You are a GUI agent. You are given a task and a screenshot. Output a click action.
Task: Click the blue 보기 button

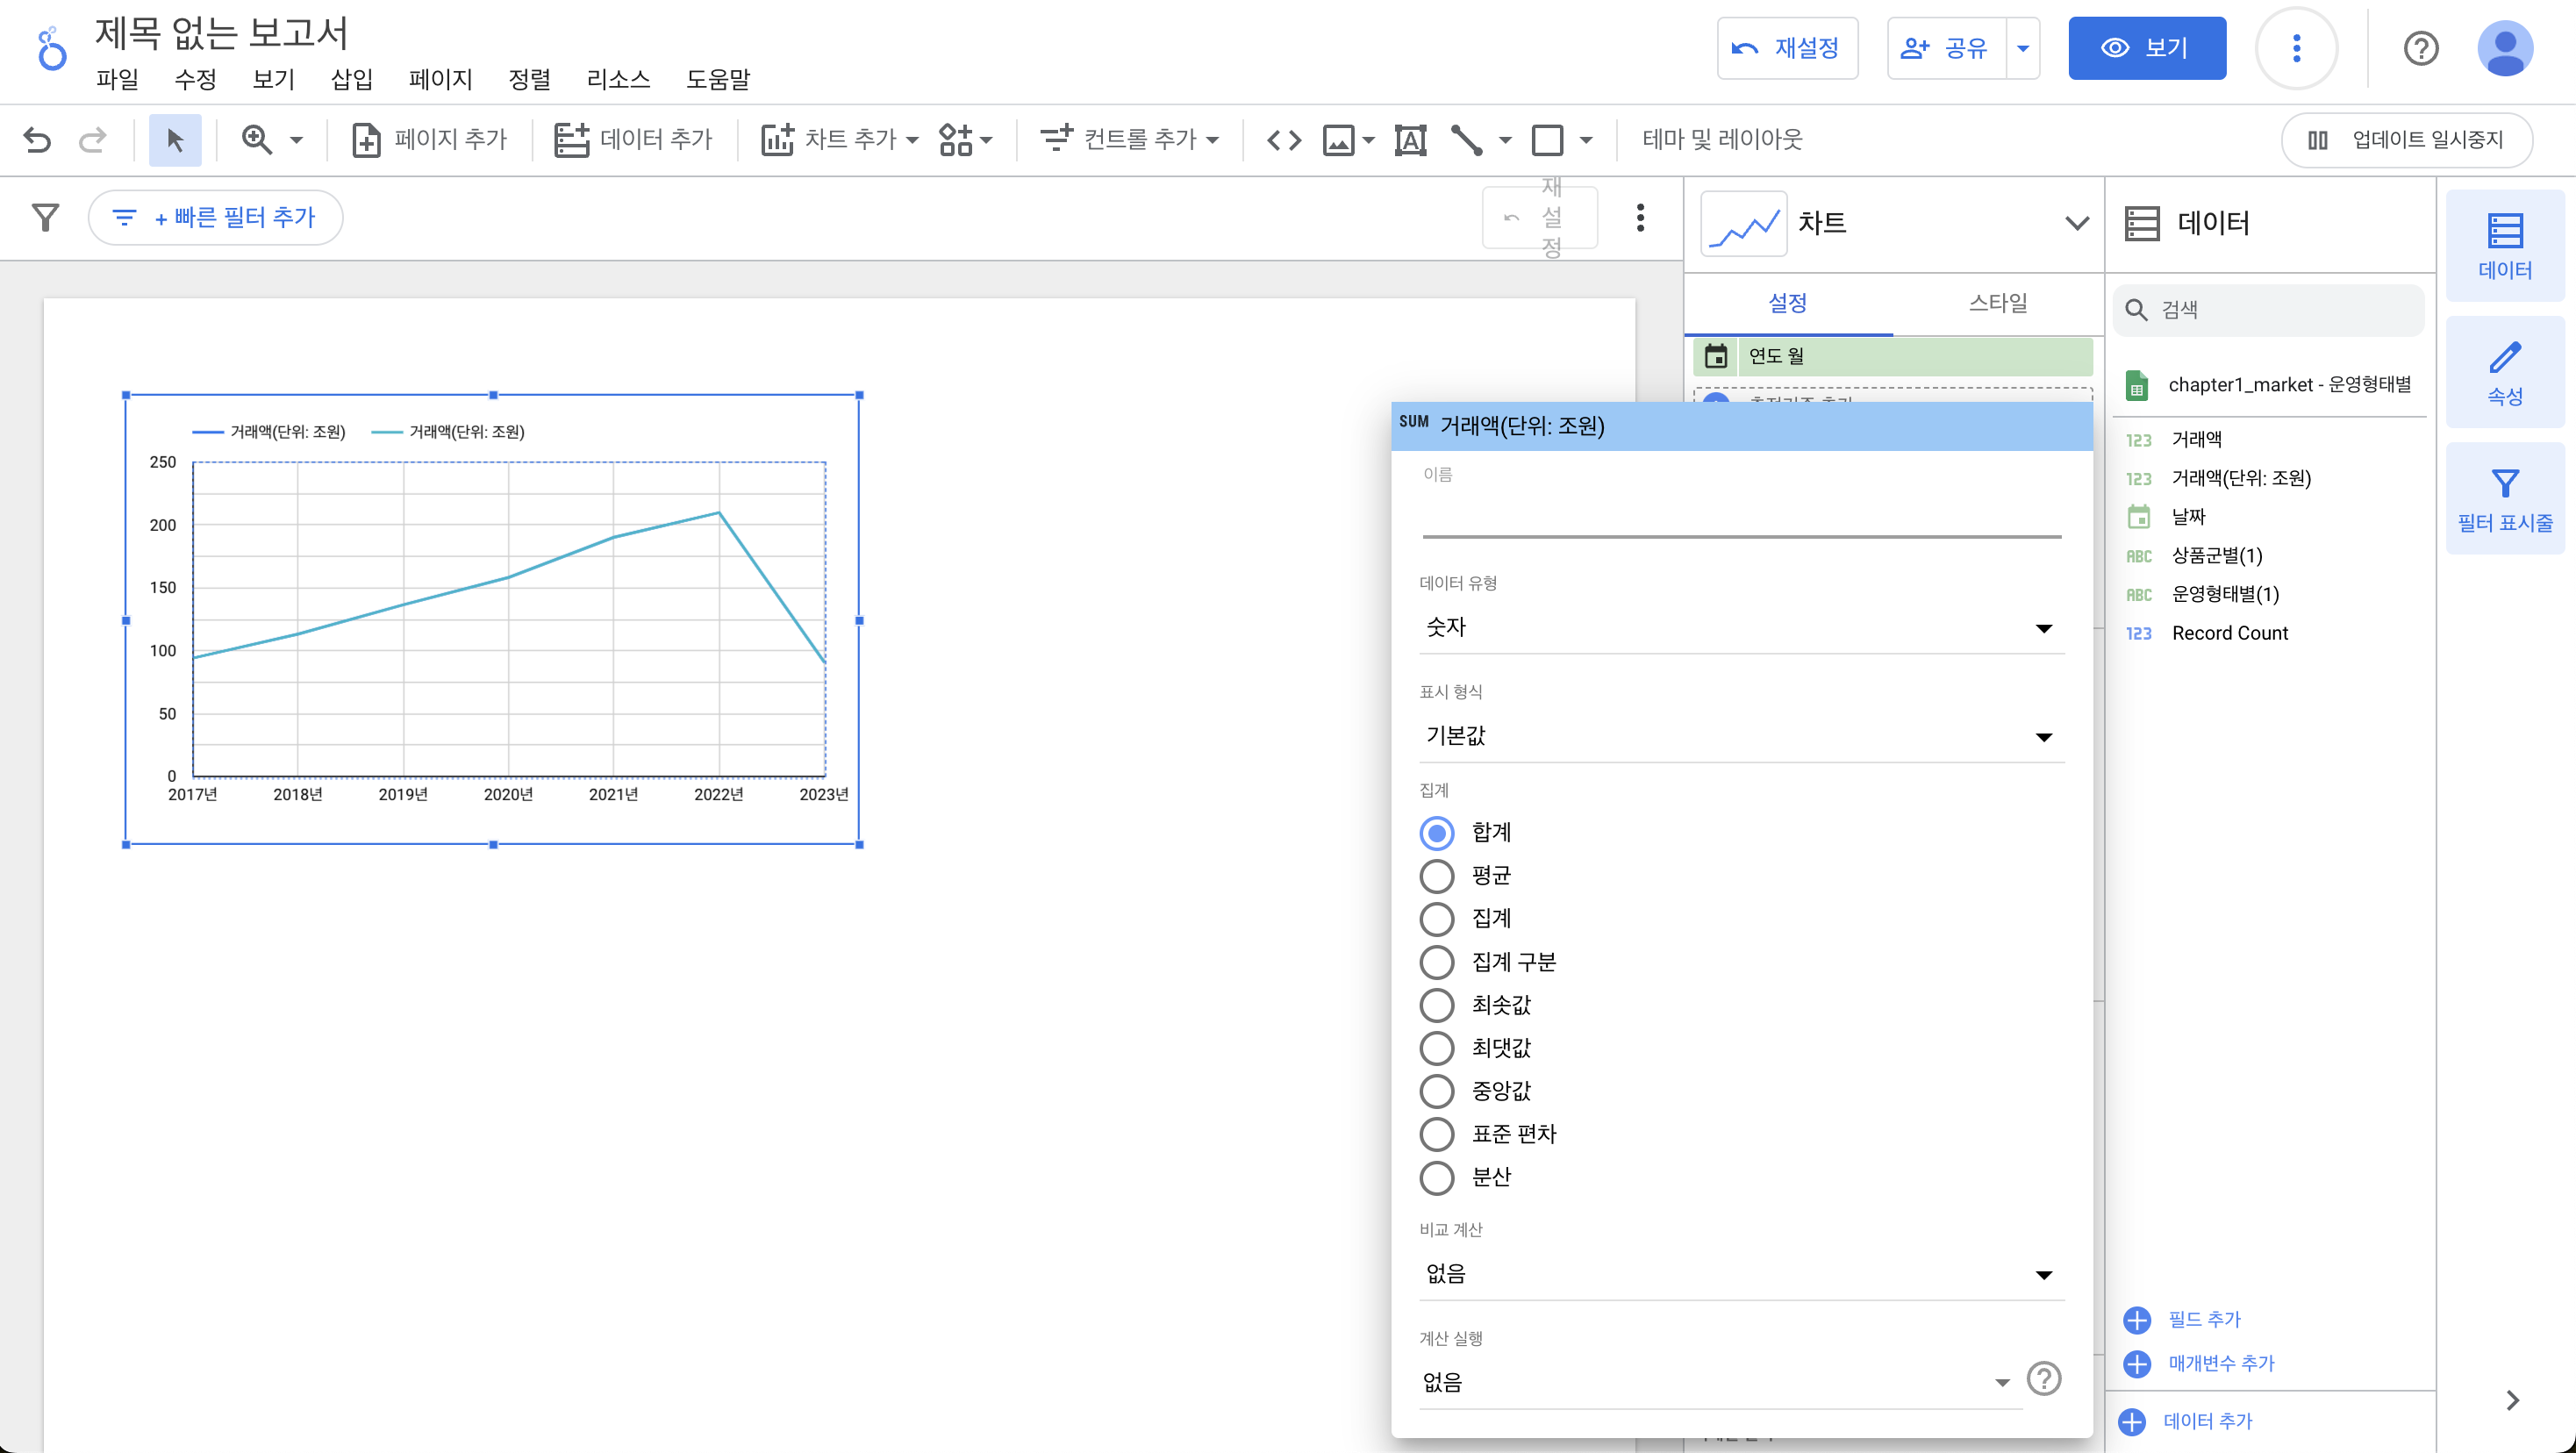2146,48
